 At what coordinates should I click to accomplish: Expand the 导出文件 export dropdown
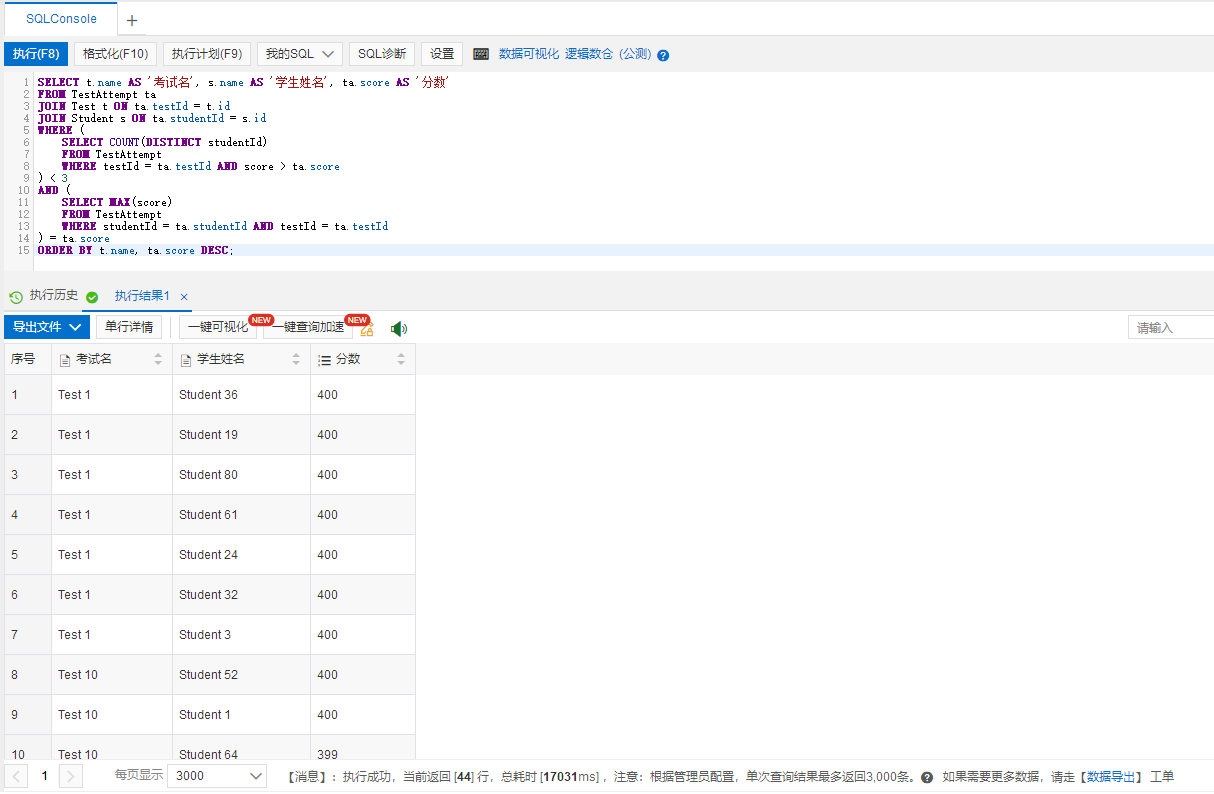[47, 327]
